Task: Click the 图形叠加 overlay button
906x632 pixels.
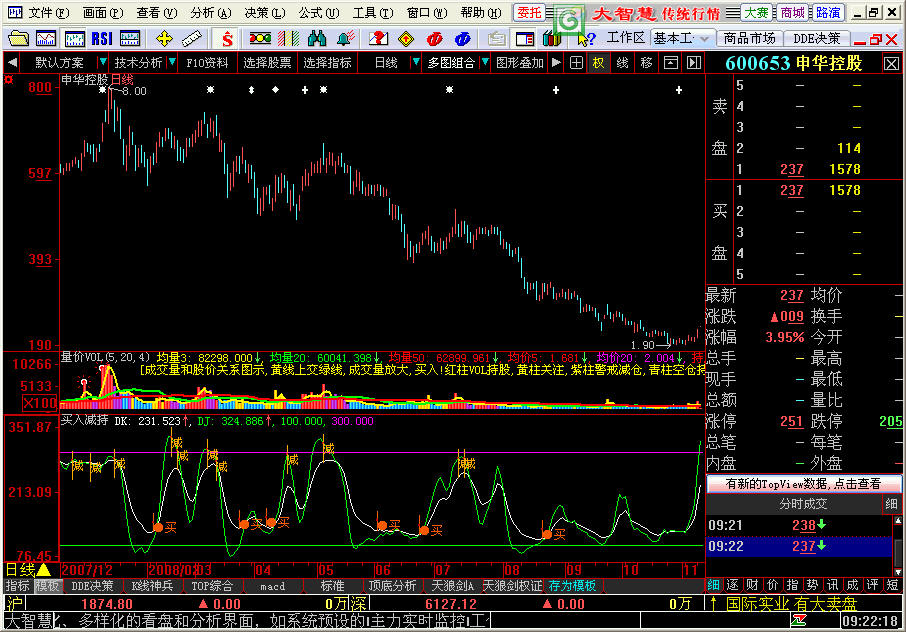Action: tap(519, 62)
